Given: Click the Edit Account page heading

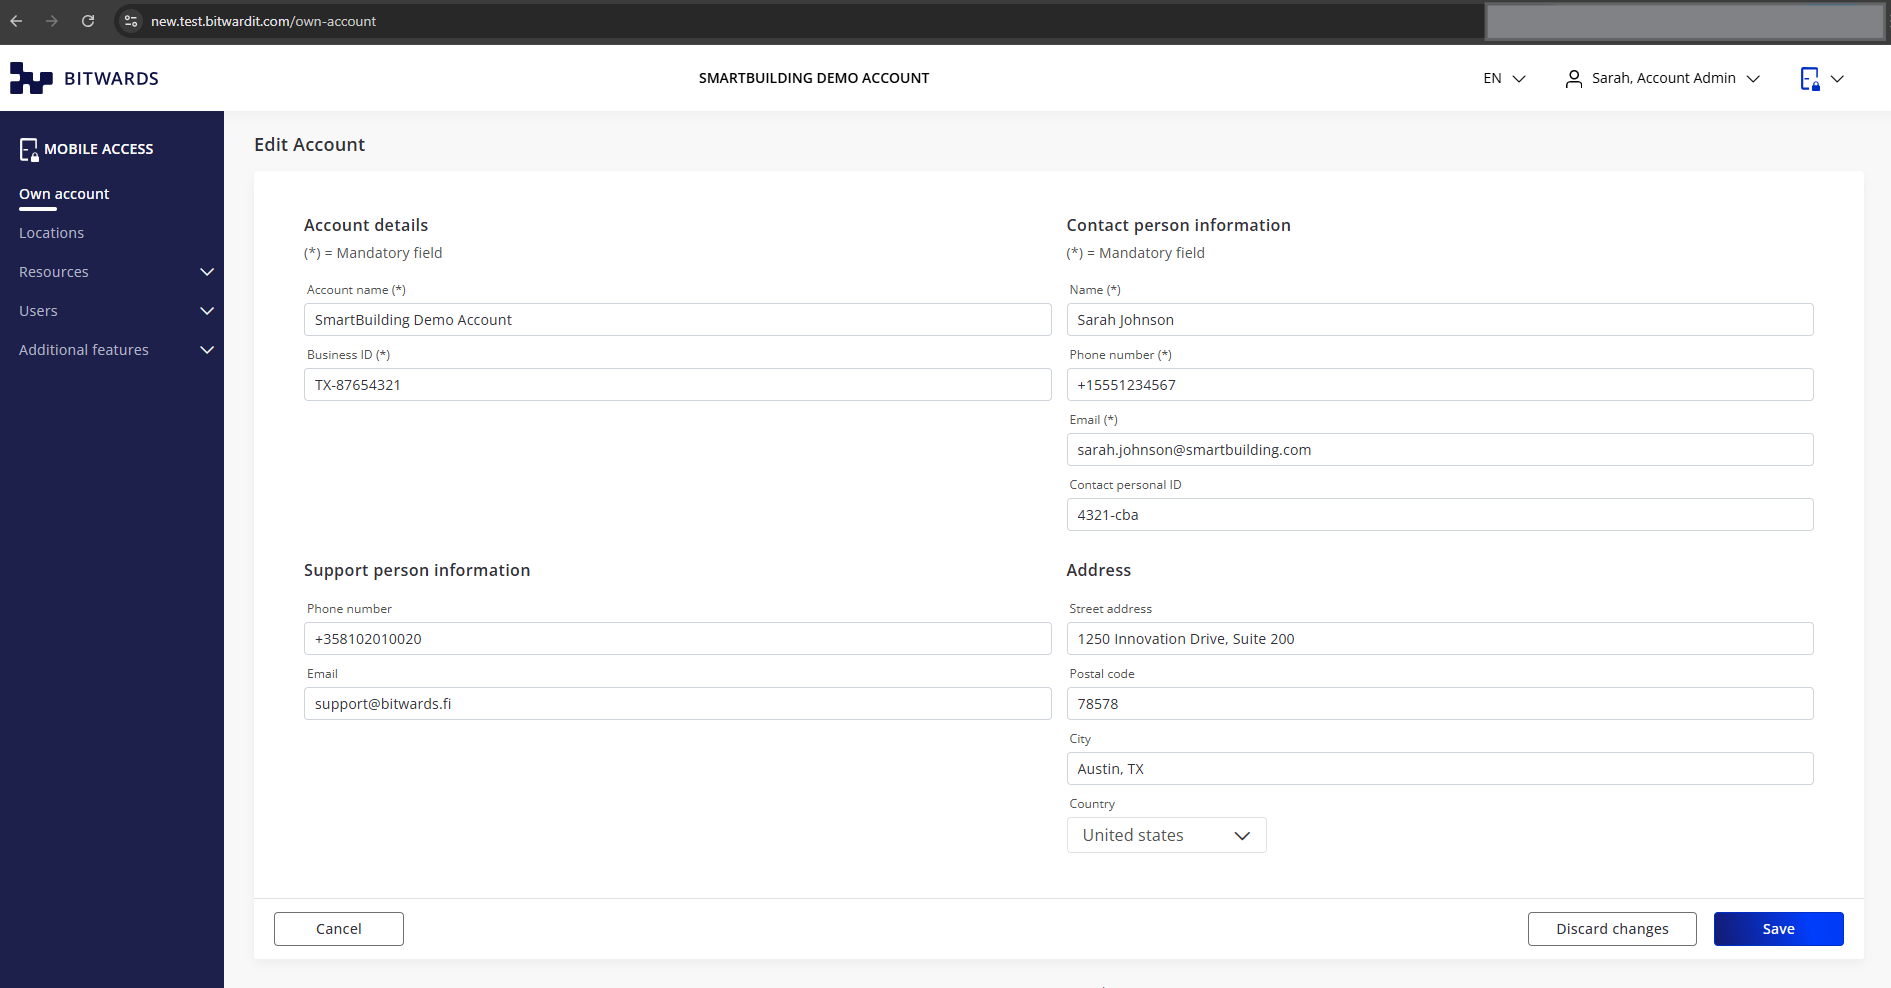Looking at the screenshot, I should tap(310, 145).
